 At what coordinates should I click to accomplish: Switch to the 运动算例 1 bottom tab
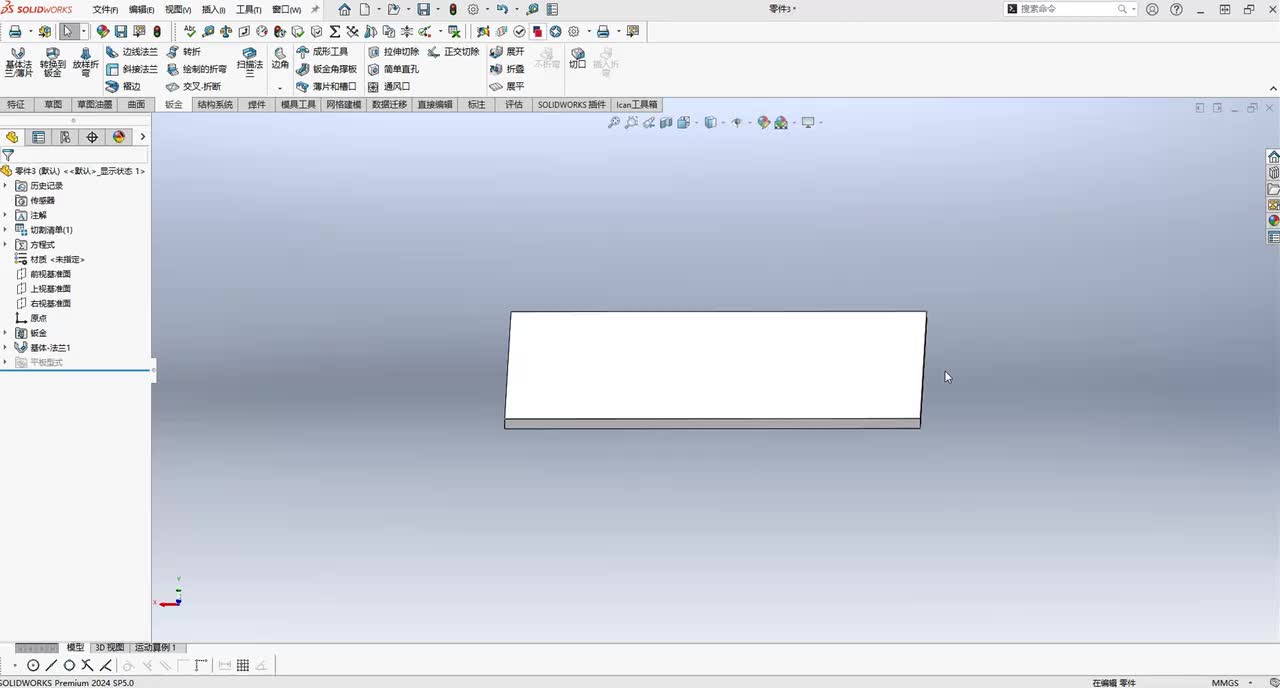tap(155, 648)
